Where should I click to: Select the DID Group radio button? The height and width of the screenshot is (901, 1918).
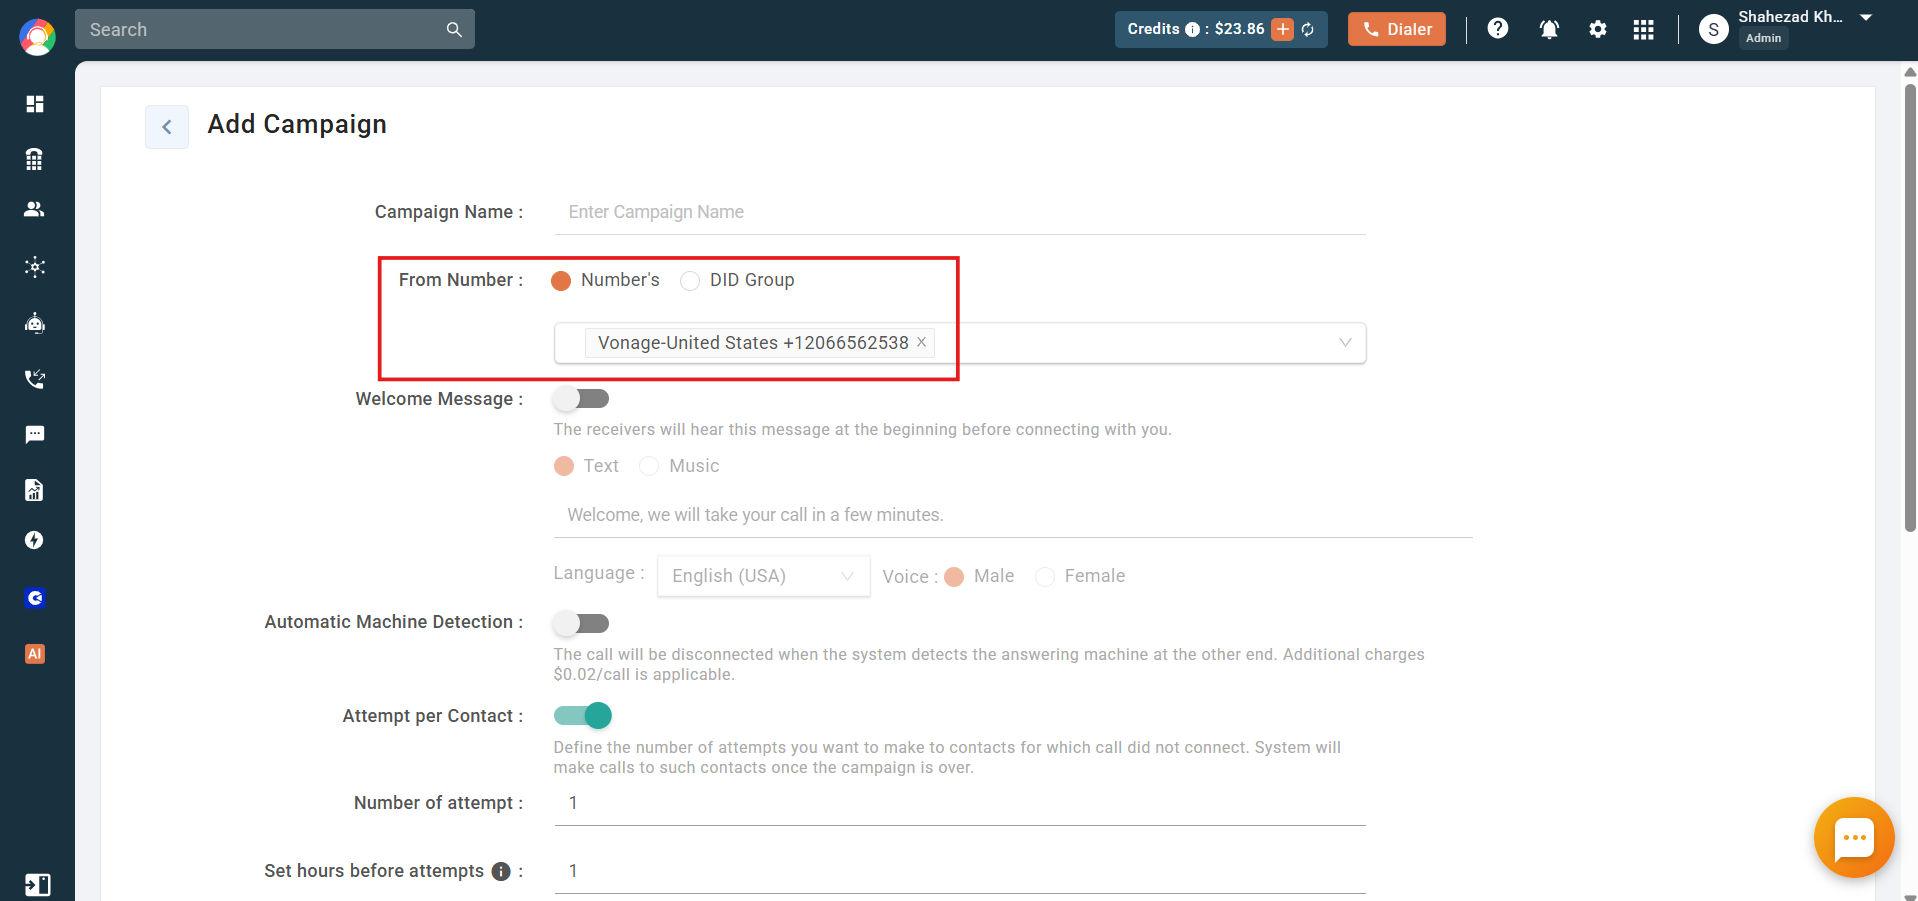click(x=690, y=281)
